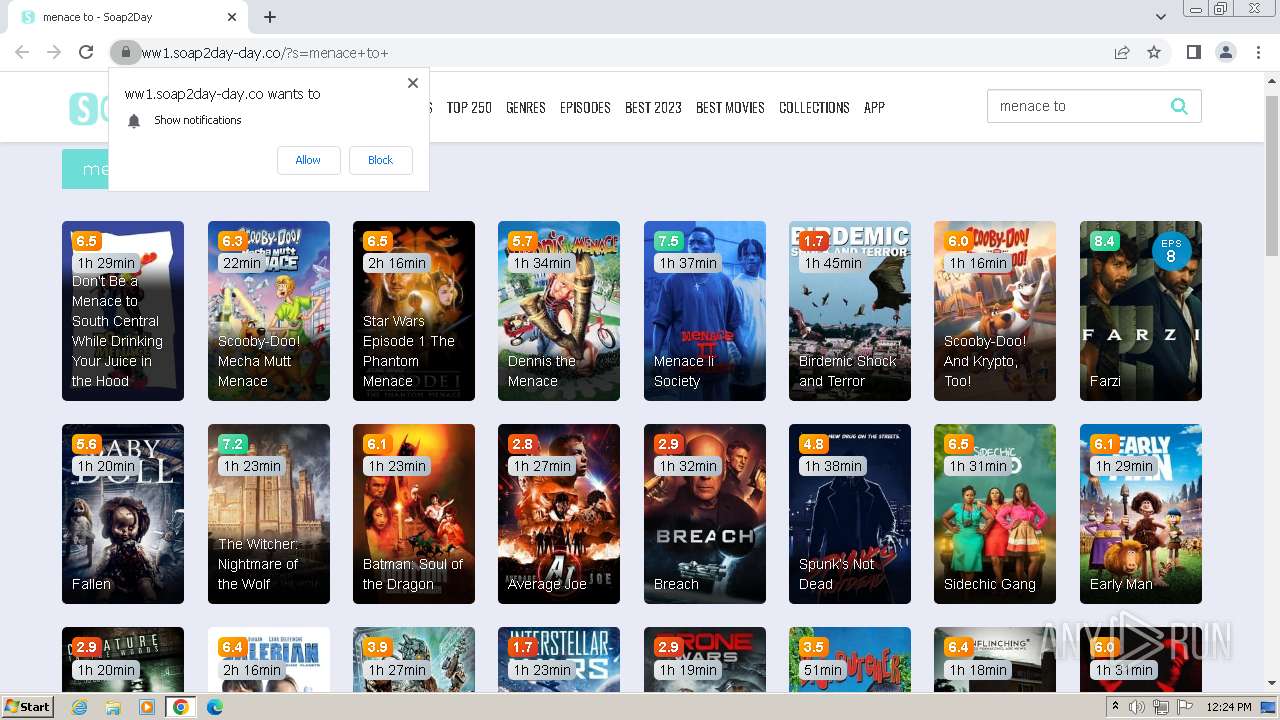Open the Breach movie poster
Image resolution: width=1280 pixels, height=720 pixels.
(705, 514)
